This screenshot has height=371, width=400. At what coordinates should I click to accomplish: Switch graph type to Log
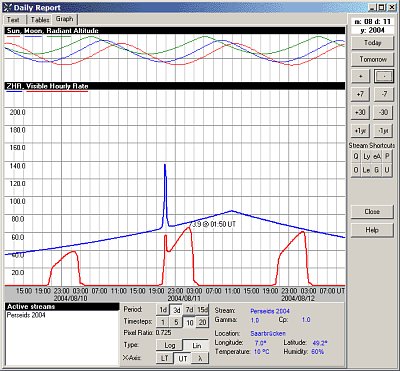(x=169, y=345)
